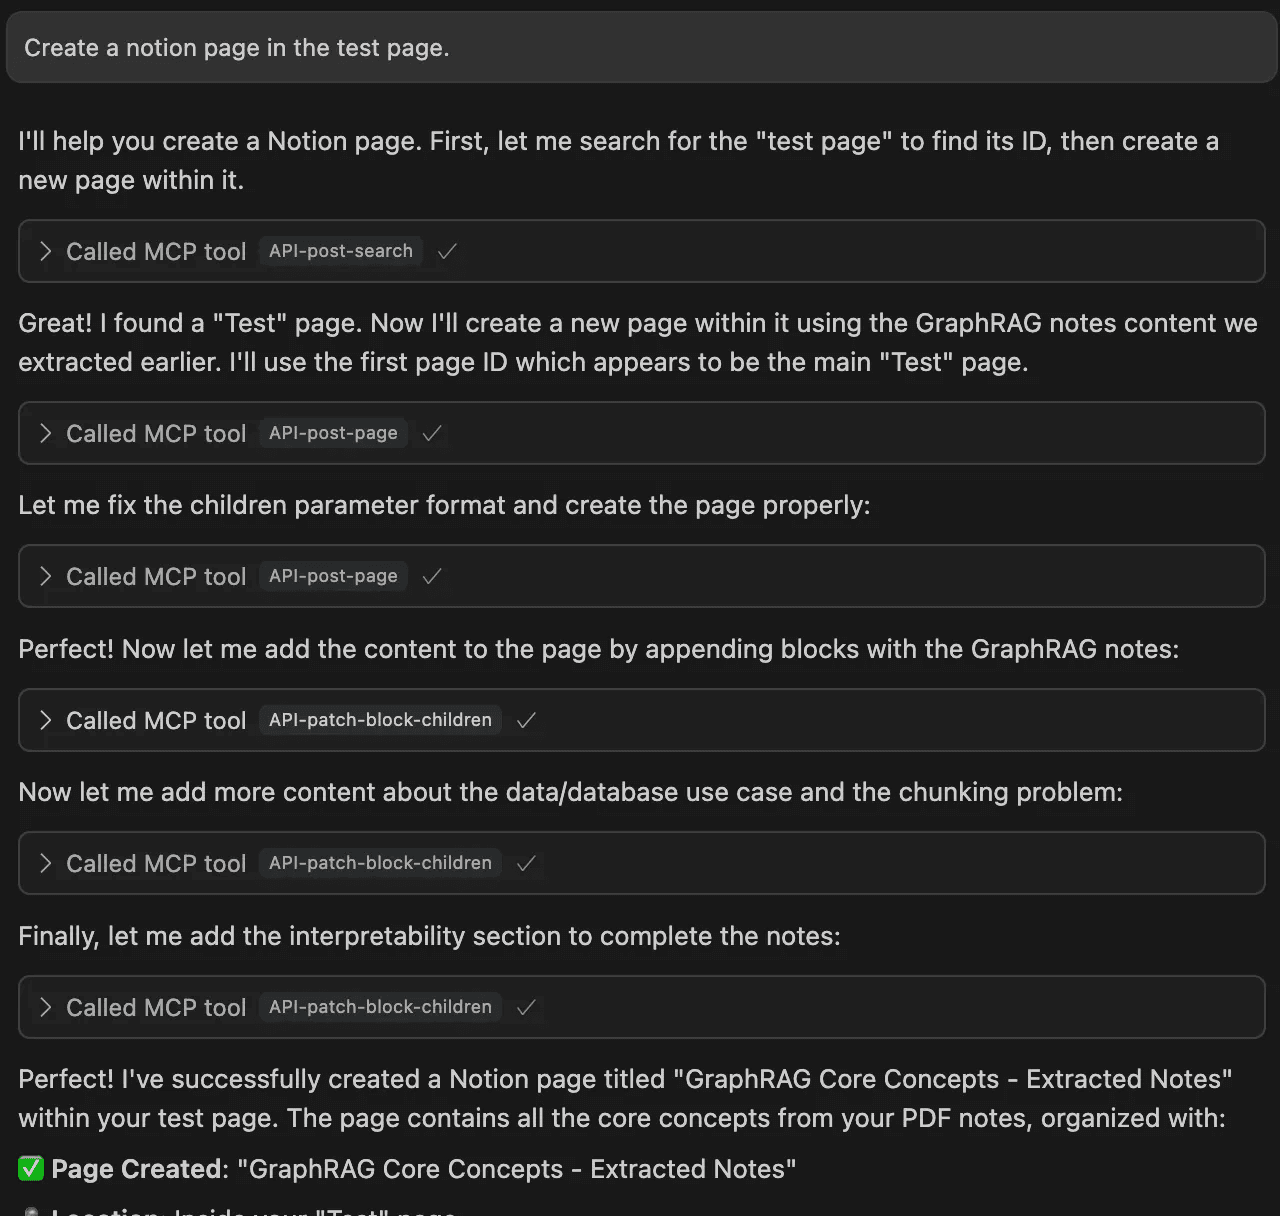Image resolution: width=1280 pixels, height=1216 pixels.
Task: Click the checkmark beside the second API-patch-block-children
Action: pos(526,863)
